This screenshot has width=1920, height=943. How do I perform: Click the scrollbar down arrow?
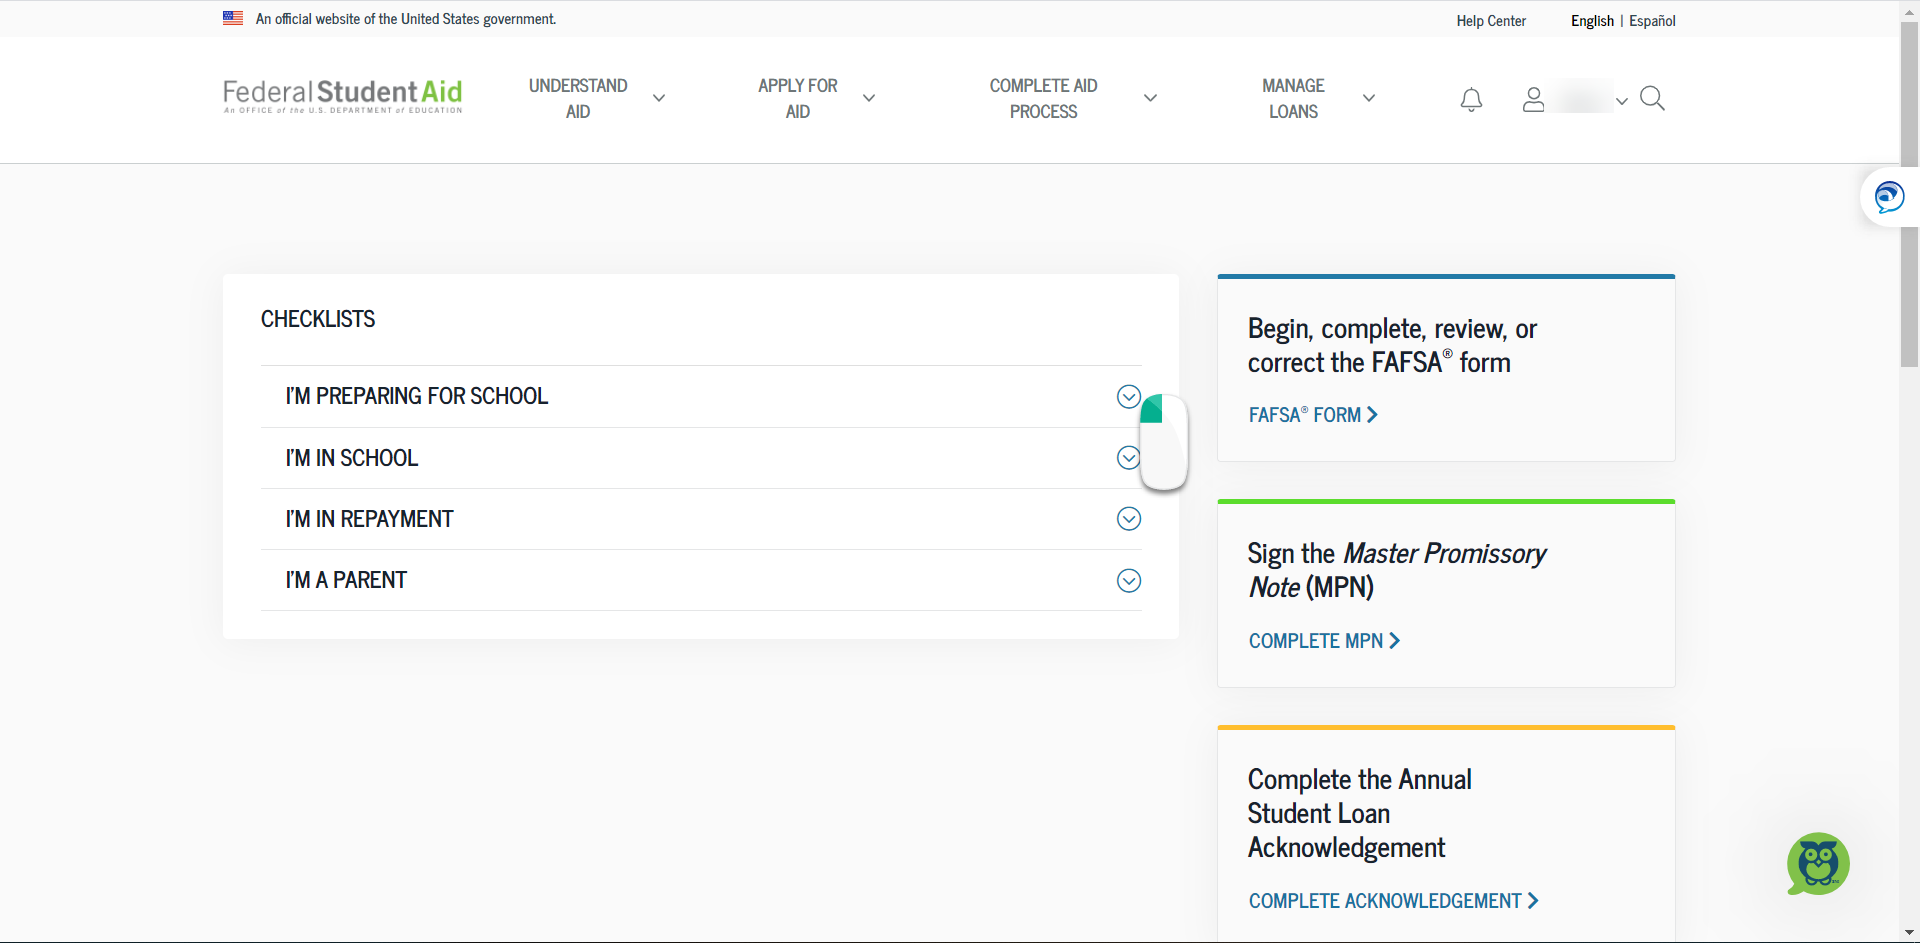coord(1909,932)
